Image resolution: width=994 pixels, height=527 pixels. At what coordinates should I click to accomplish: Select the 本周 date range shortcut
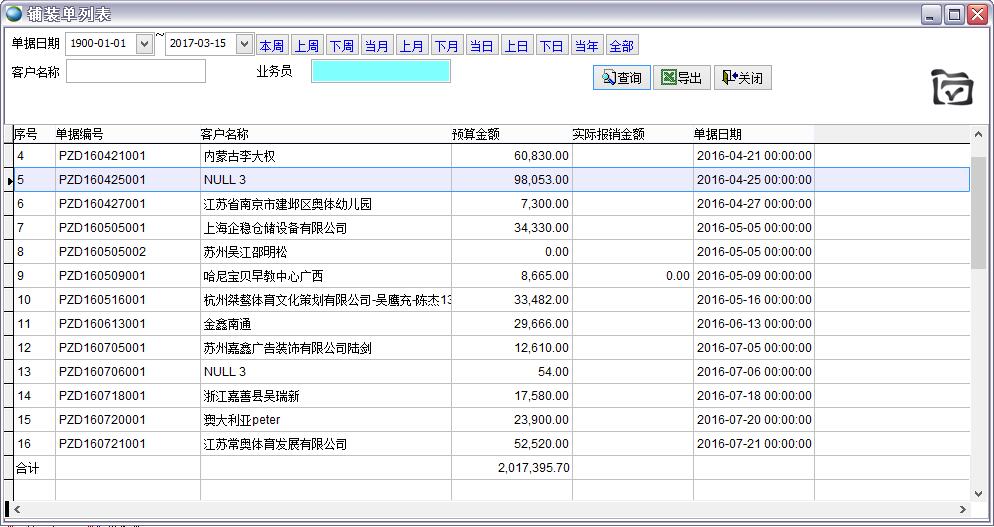271,46
